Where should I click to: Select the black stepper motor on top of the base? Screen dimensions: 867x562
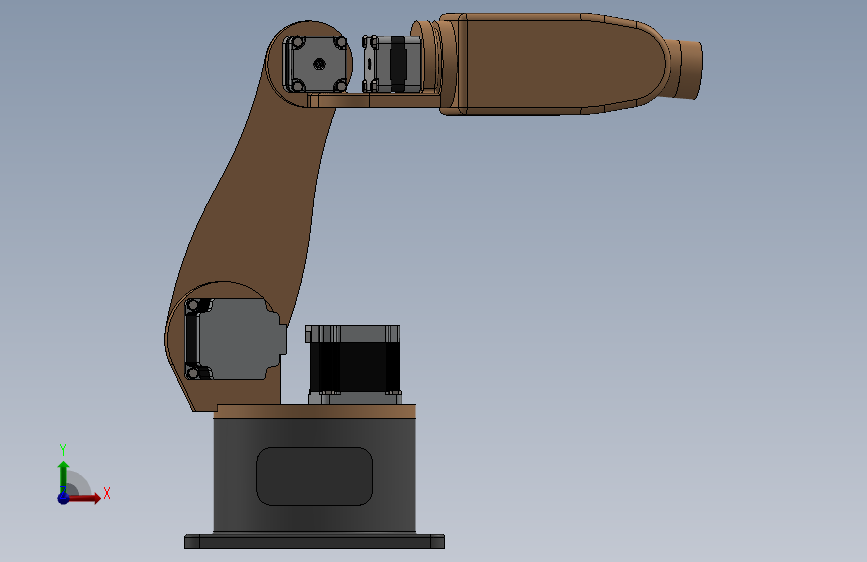(x=354, y=364)
